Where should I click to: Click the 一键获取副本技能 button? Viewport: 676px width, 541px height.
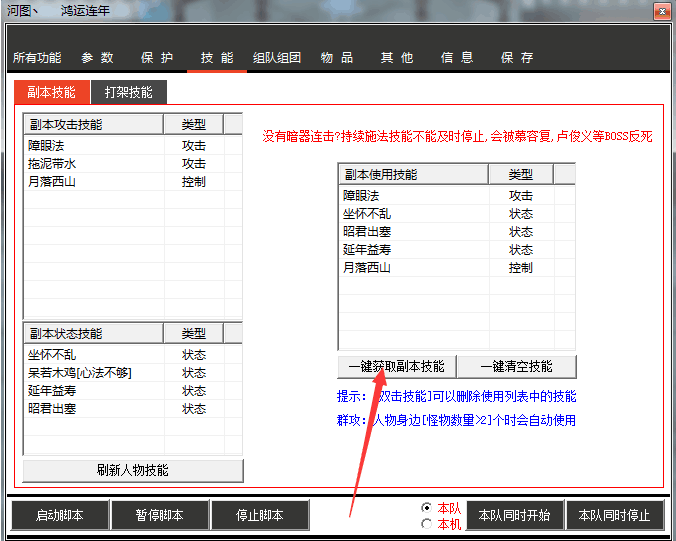pyautogui.click(x=397, y=366)
